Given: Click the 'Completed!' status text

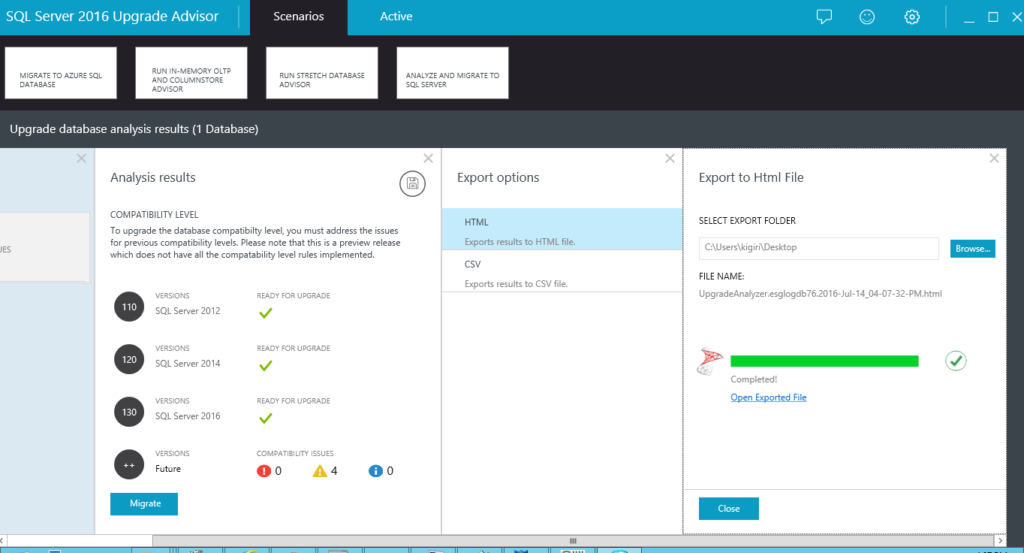Looking at the screenshot, I should (754, 379).
